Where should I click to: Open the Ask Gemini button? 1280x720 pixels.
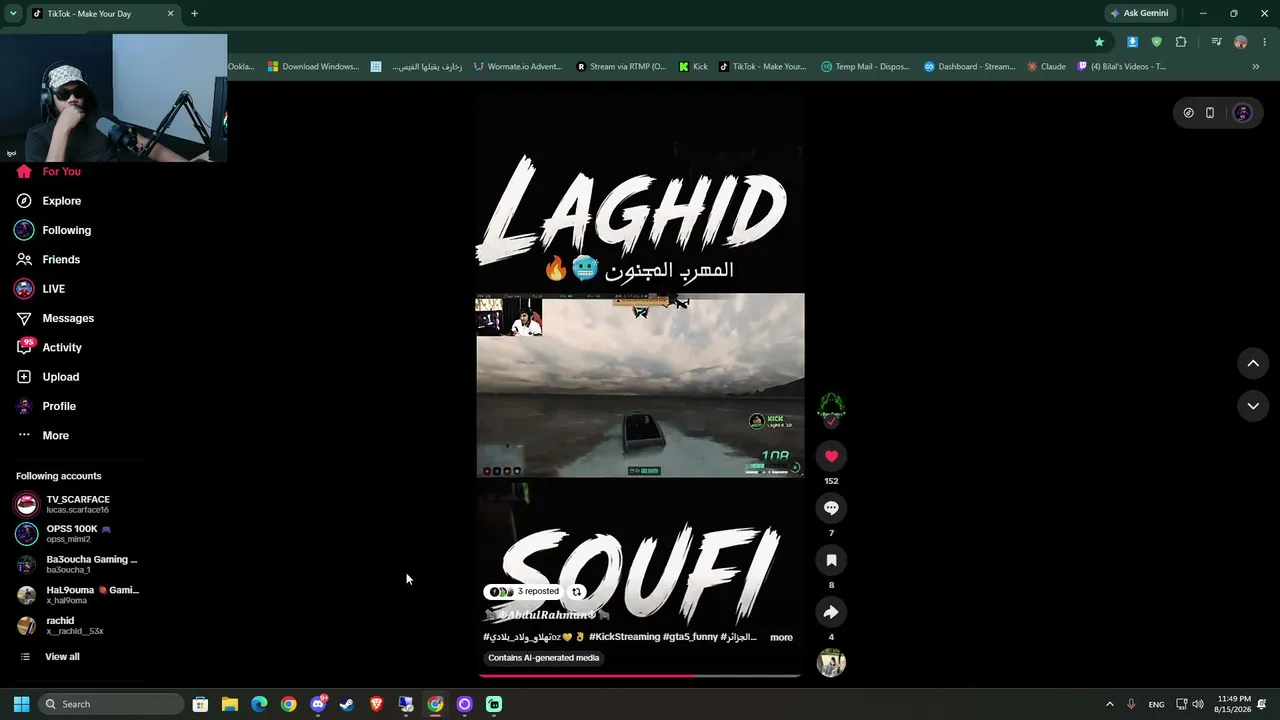[x=1139, y=13]
